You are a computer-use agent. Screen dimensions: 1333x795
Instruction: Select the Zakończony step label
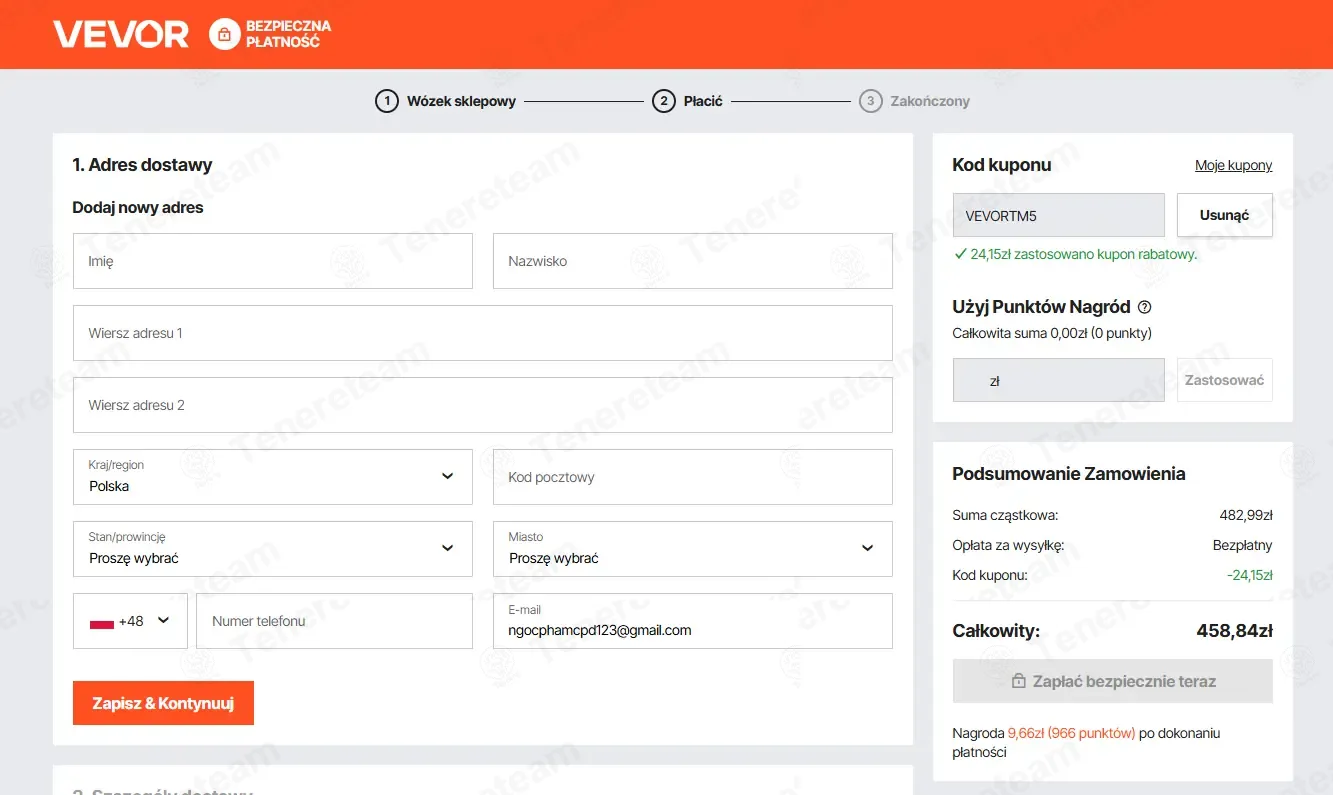930,101
